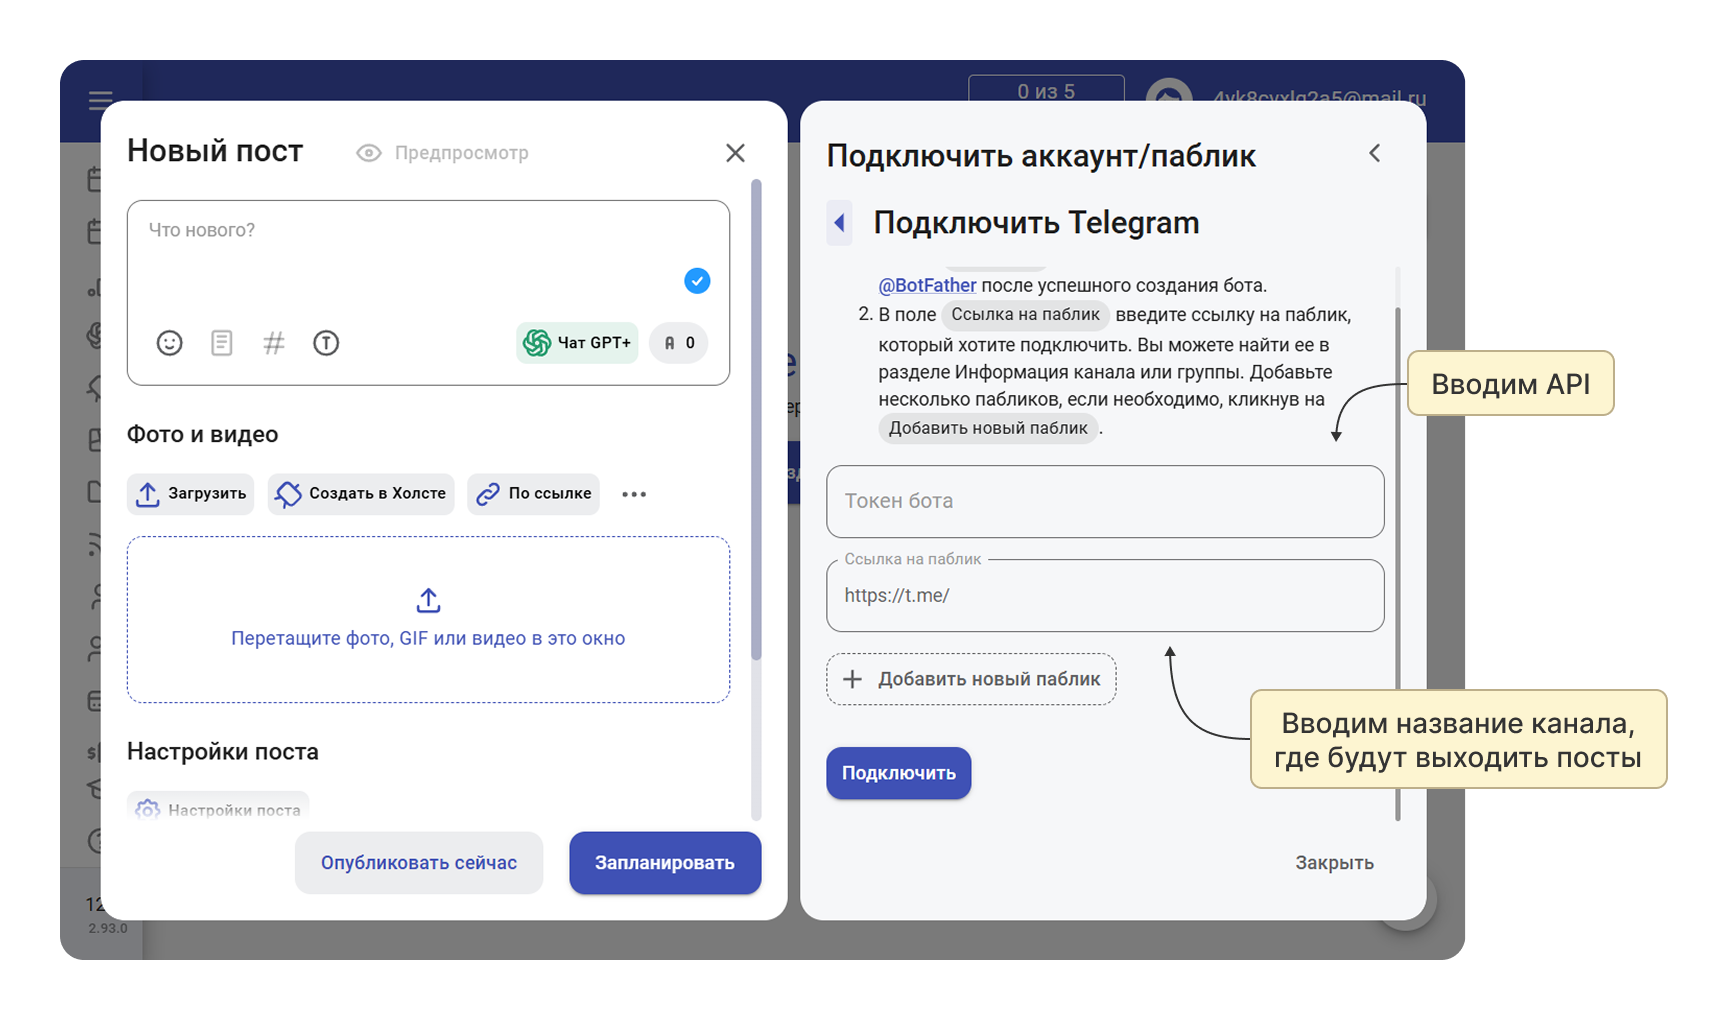Open the emoji picker in post editor
This screenshot has width=1728, height=1020.
(170, 343)
